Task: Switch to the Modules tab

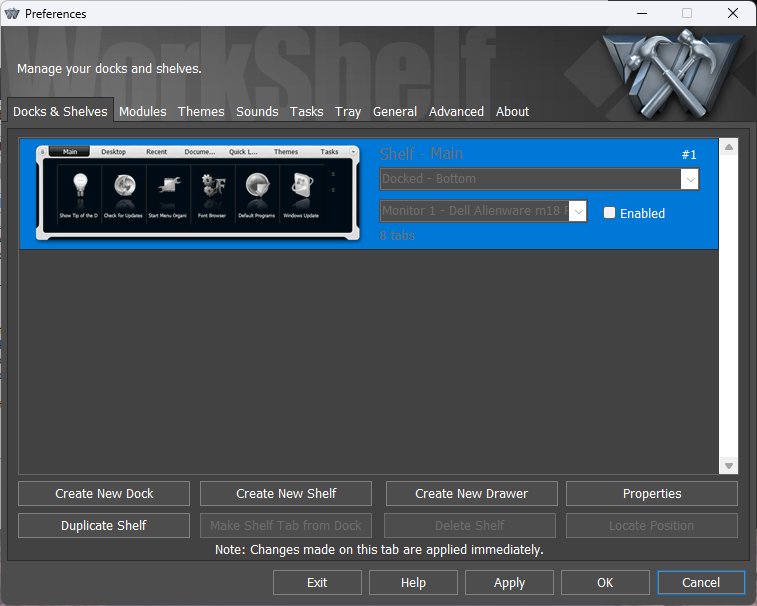Action: (x=142, y=112)
